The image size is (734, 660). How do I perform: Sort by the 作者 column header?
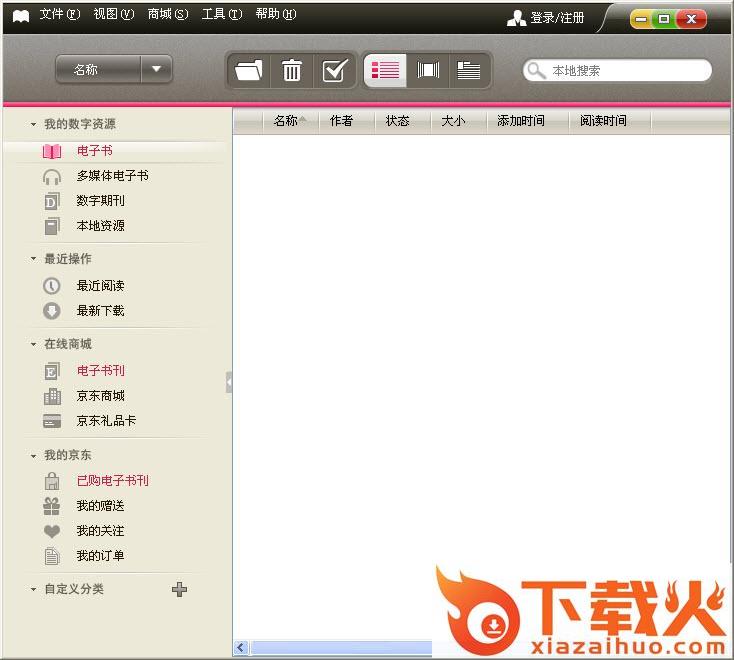coord(347,121)
